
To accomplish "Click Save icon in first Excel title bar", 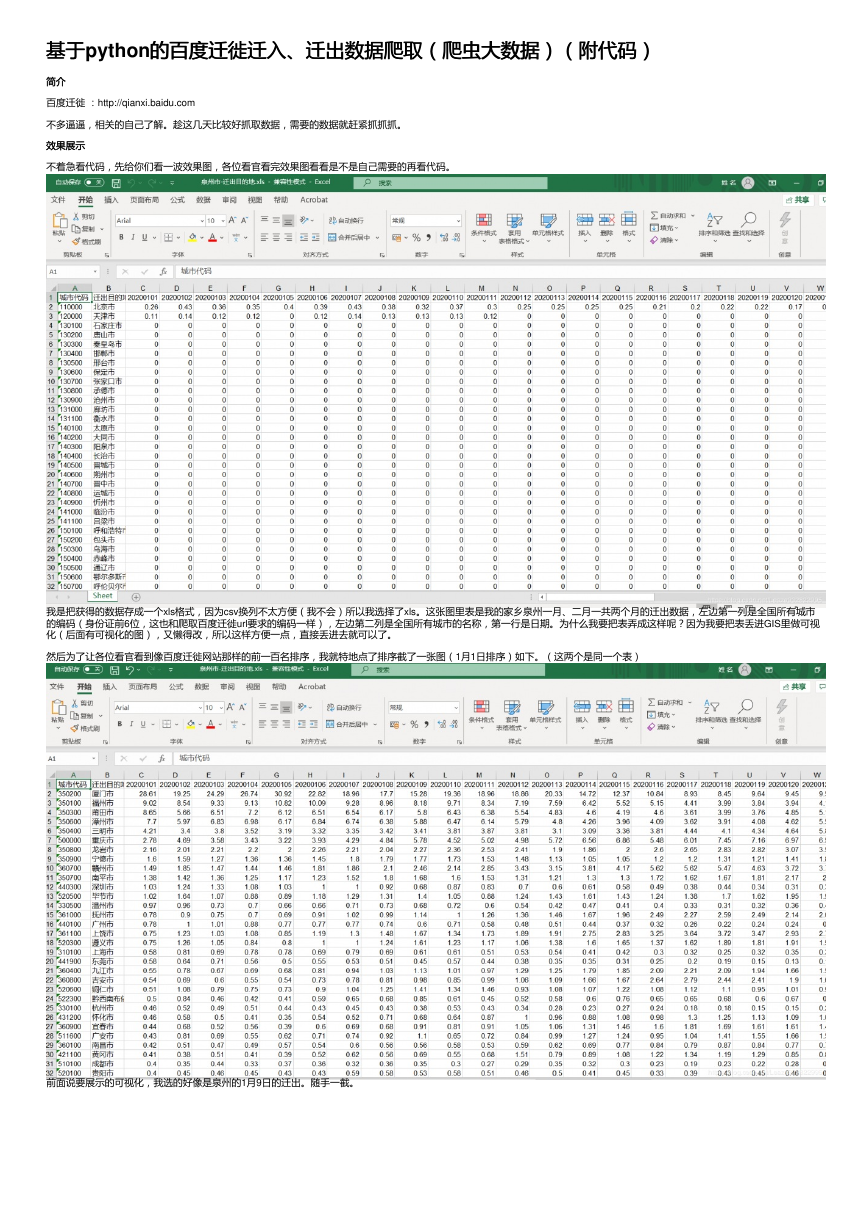I will (116, 182).
